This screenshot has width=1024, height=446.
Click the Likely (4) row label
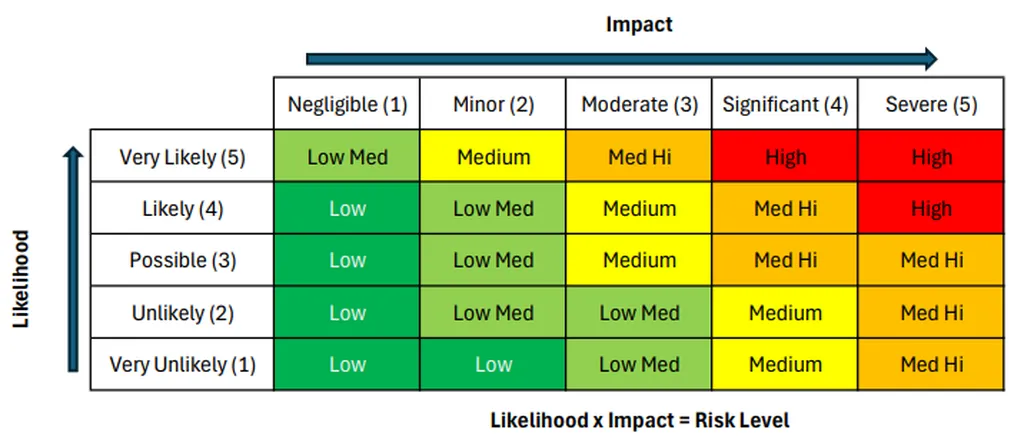(182, 209)
